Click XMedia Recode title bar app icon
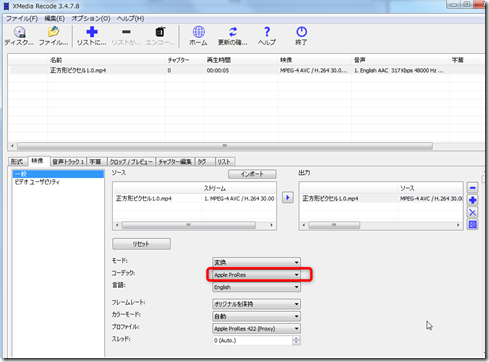Viewport: 489px width, 362px height. (x=6, y=6)
